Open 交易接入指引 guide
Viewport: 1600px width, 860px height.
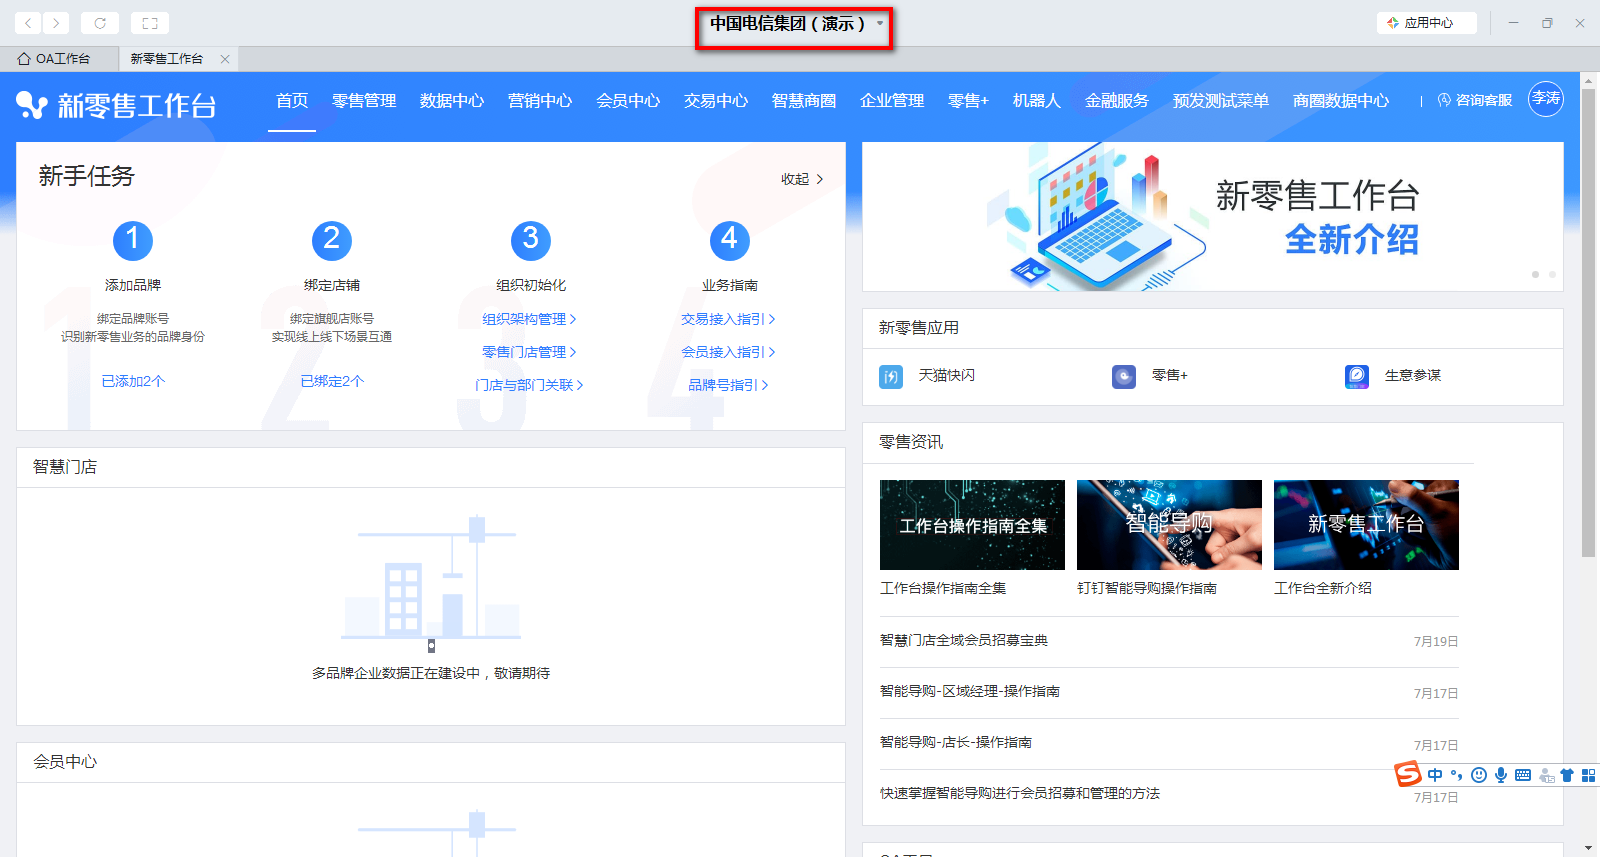tap(728, 319)
